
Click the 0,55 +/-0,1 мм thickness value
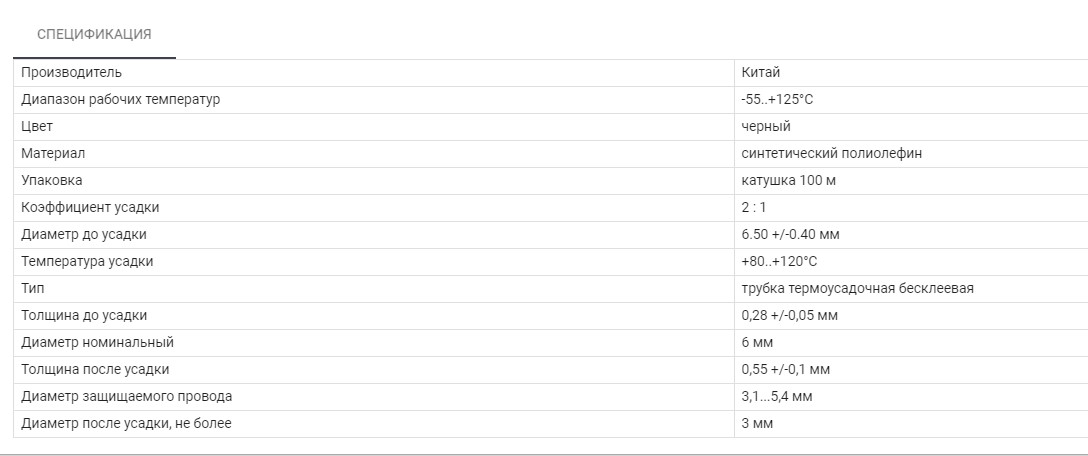(x=786, y=370)
